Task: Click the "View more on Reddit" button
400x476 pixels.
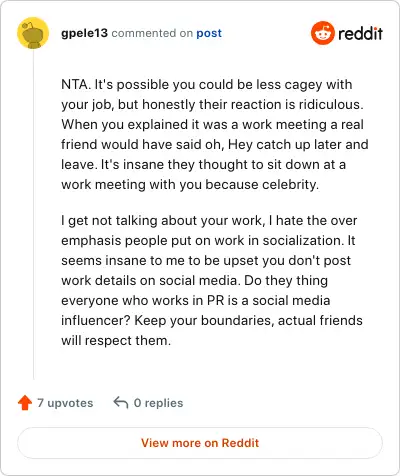Action: (x=200, y=443)
